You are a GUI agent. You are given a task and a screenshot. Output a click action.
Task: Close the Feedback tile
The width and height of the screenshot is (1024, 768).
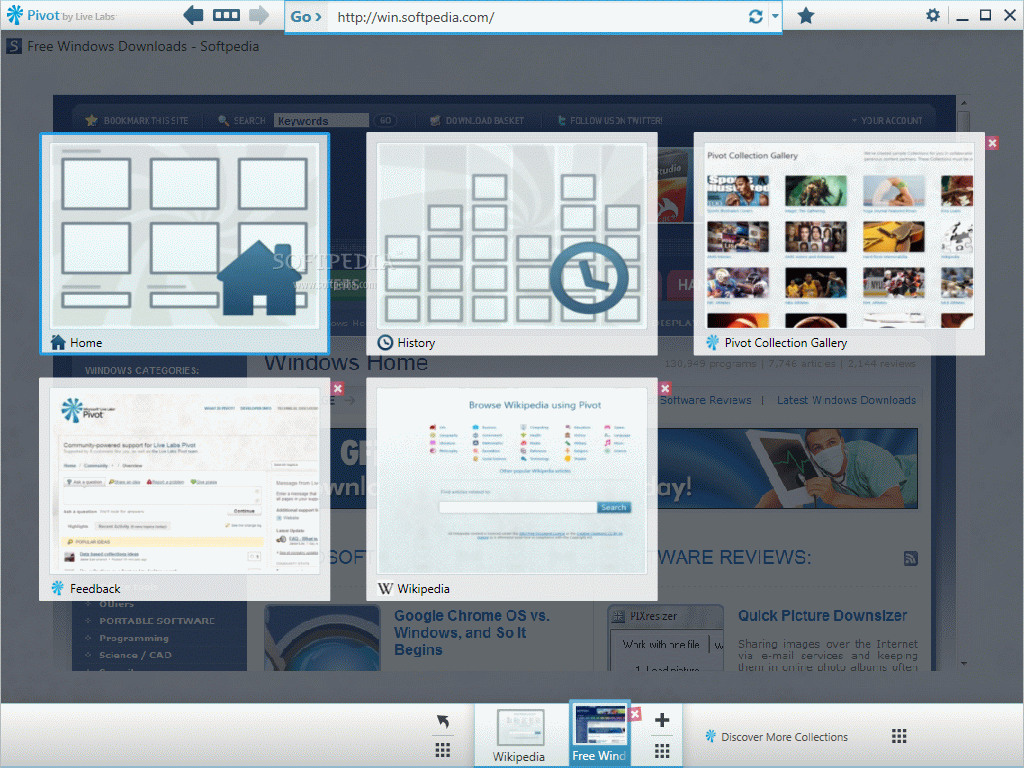click(x=338, y=389)
